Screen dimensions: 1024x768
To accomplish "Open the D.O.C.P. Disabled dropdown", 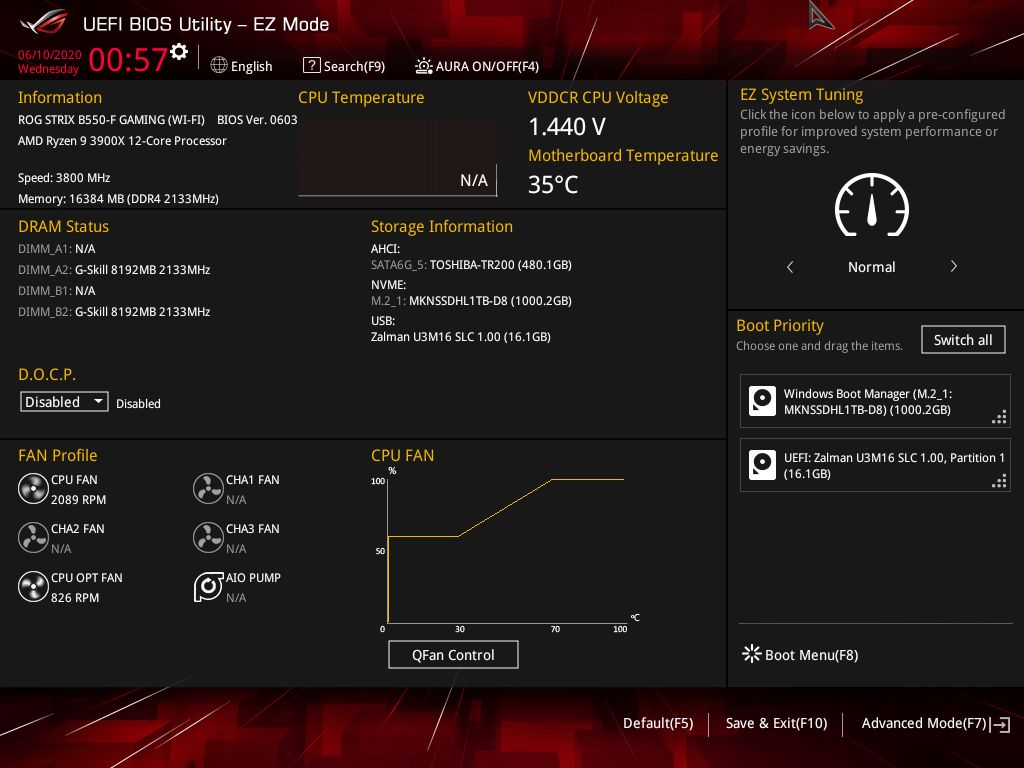I will tap(64, 402).
